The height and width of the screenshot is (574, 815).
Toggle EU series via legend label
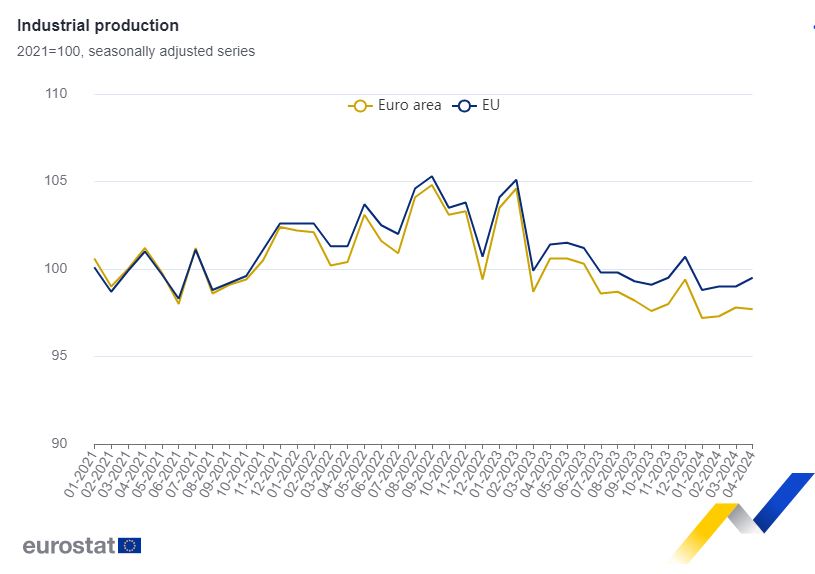coord(491,105)
